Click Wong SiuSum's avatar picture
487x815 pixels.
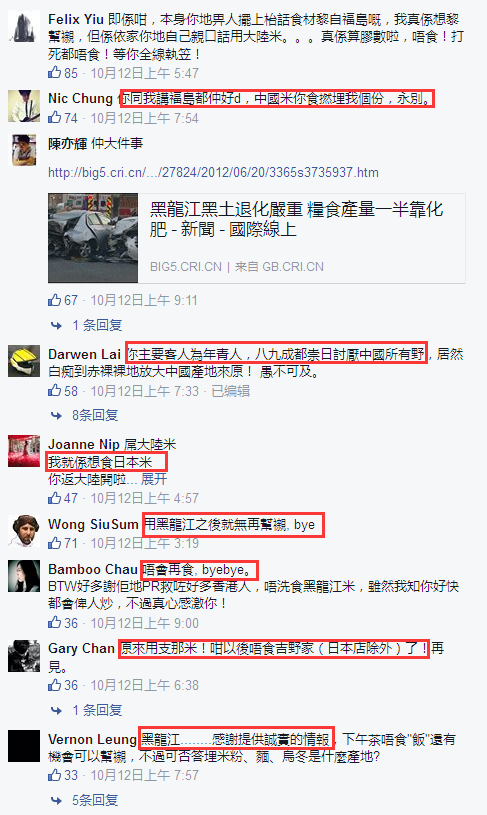[24, 530]
